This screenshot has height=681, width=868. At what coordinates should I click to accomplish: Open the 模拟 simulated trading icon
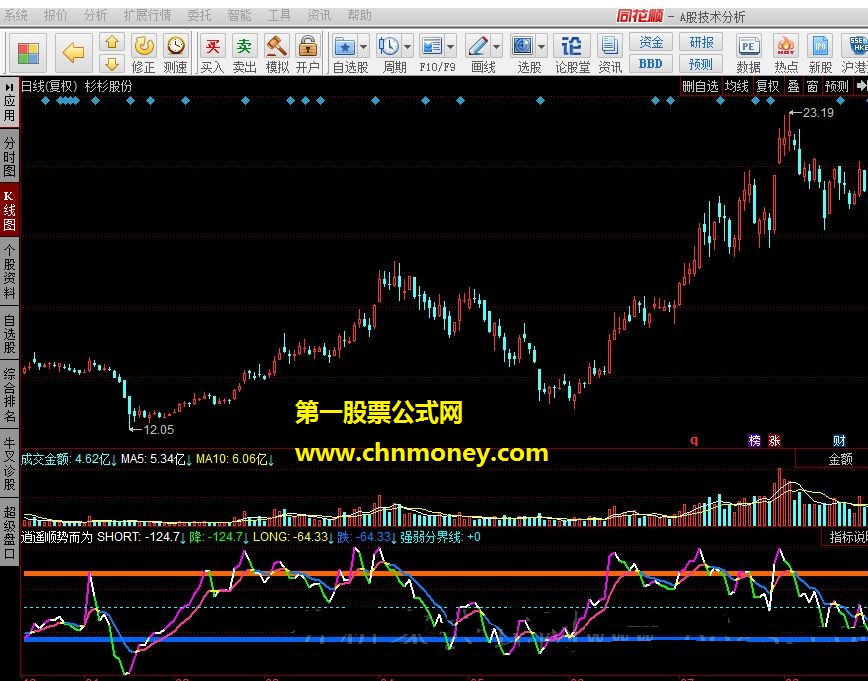[x=277, y=54]
